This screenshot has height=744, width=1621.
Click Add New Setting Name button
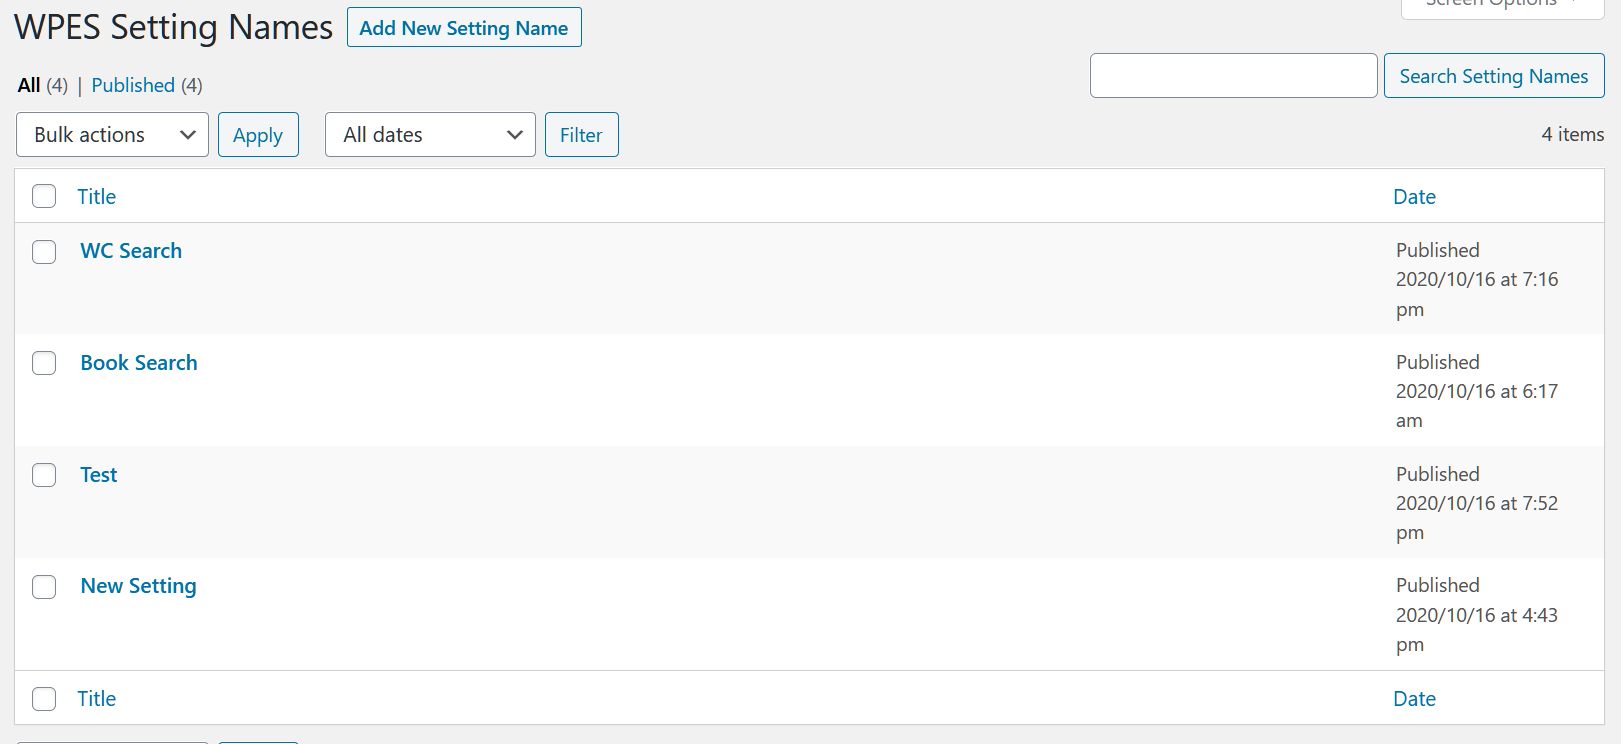(464, 28)
